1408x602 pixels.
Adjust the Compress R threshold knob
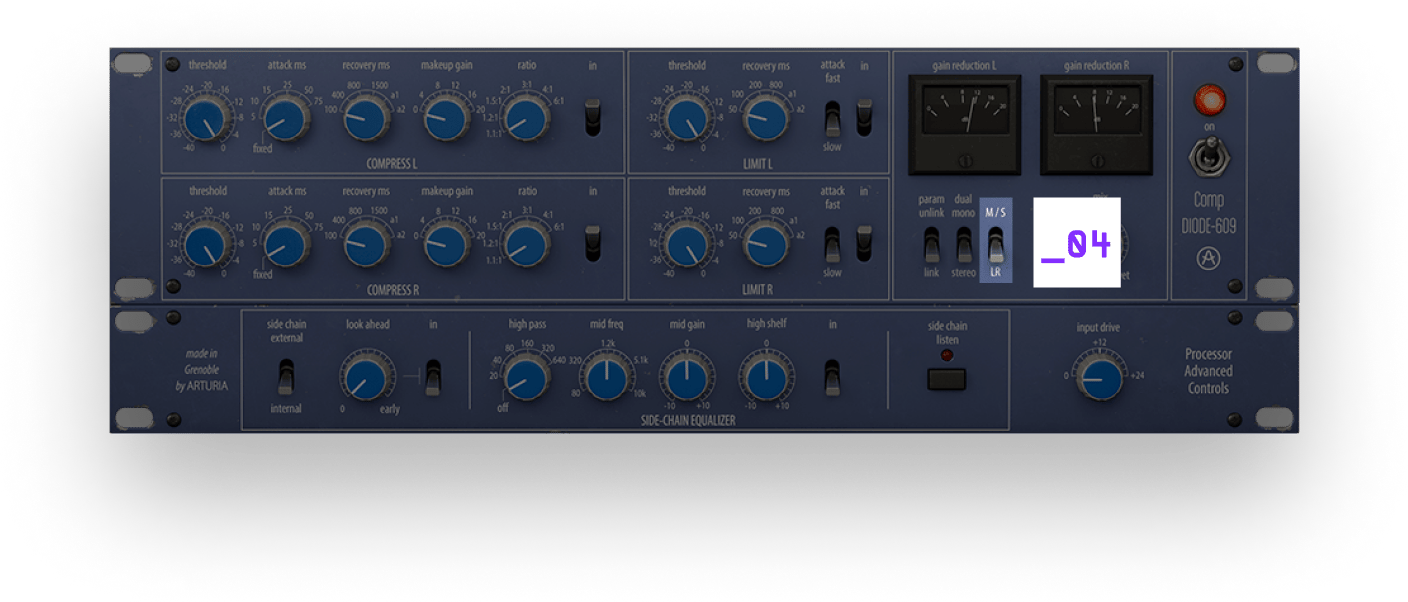(207, 245)
